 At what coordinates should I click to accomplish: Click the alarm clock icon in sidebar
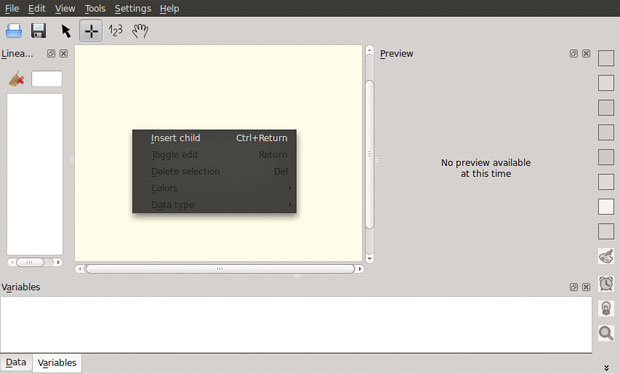(606, 283)
